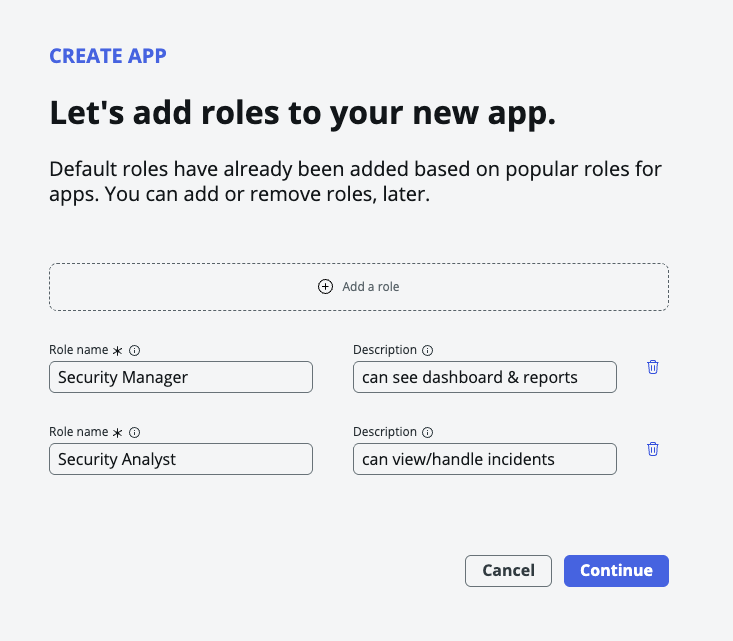Click the Description label above view/handle incidents field

tap(385, 432)
